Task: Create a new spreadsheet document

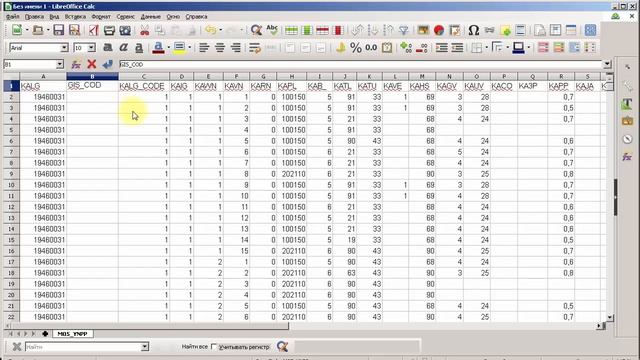Action: [17, 30]
